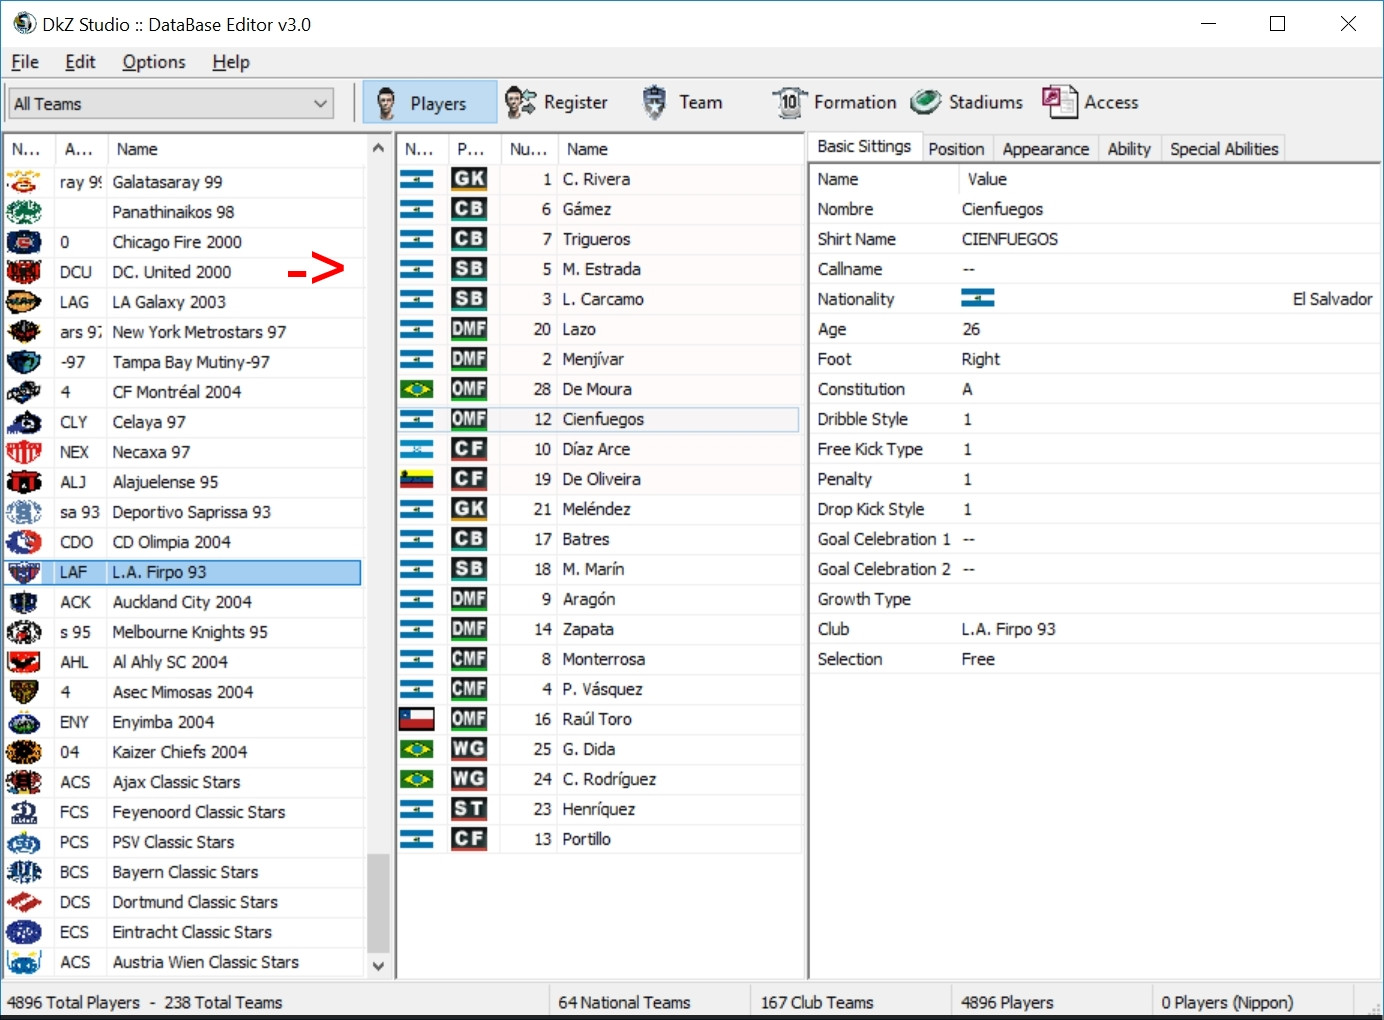The width and height of the screenshot is (1384, 1020).
Task: Click the Nombre value Cienfuegos
Action: pos(1002,209)
